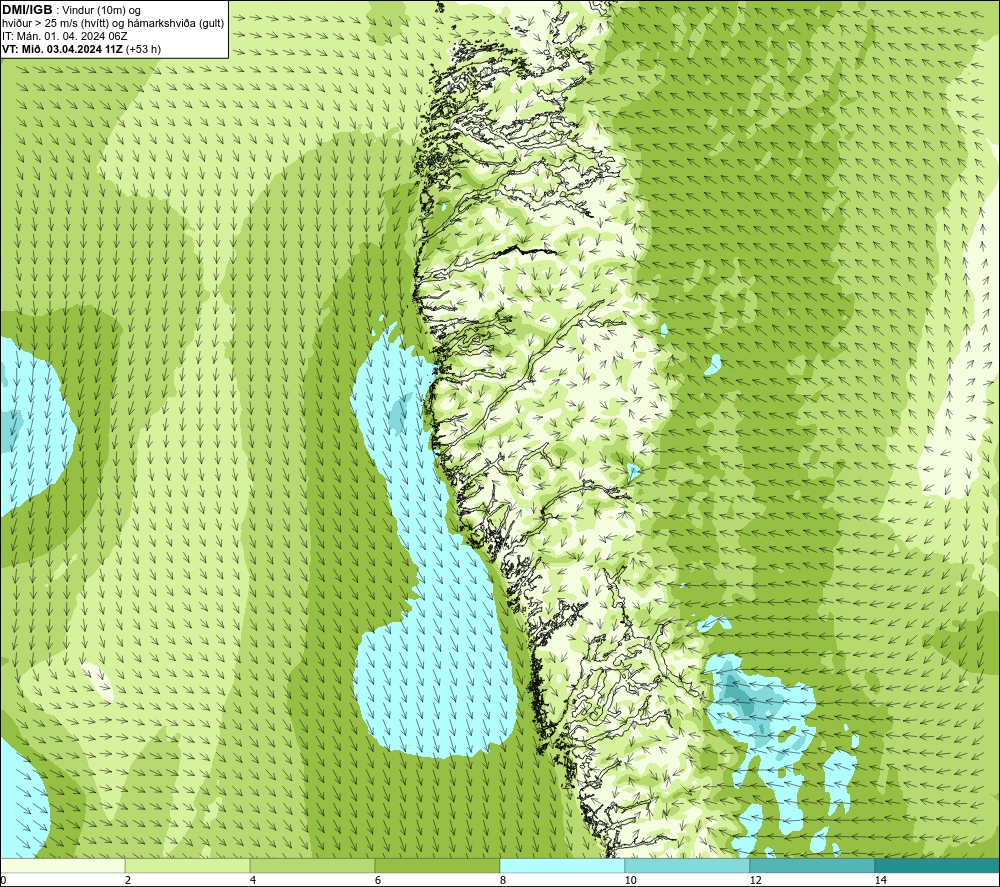Click the '2' label on the color scale
The height and width of the screenshot is (887, 1000).
click(x=128, y=880)
